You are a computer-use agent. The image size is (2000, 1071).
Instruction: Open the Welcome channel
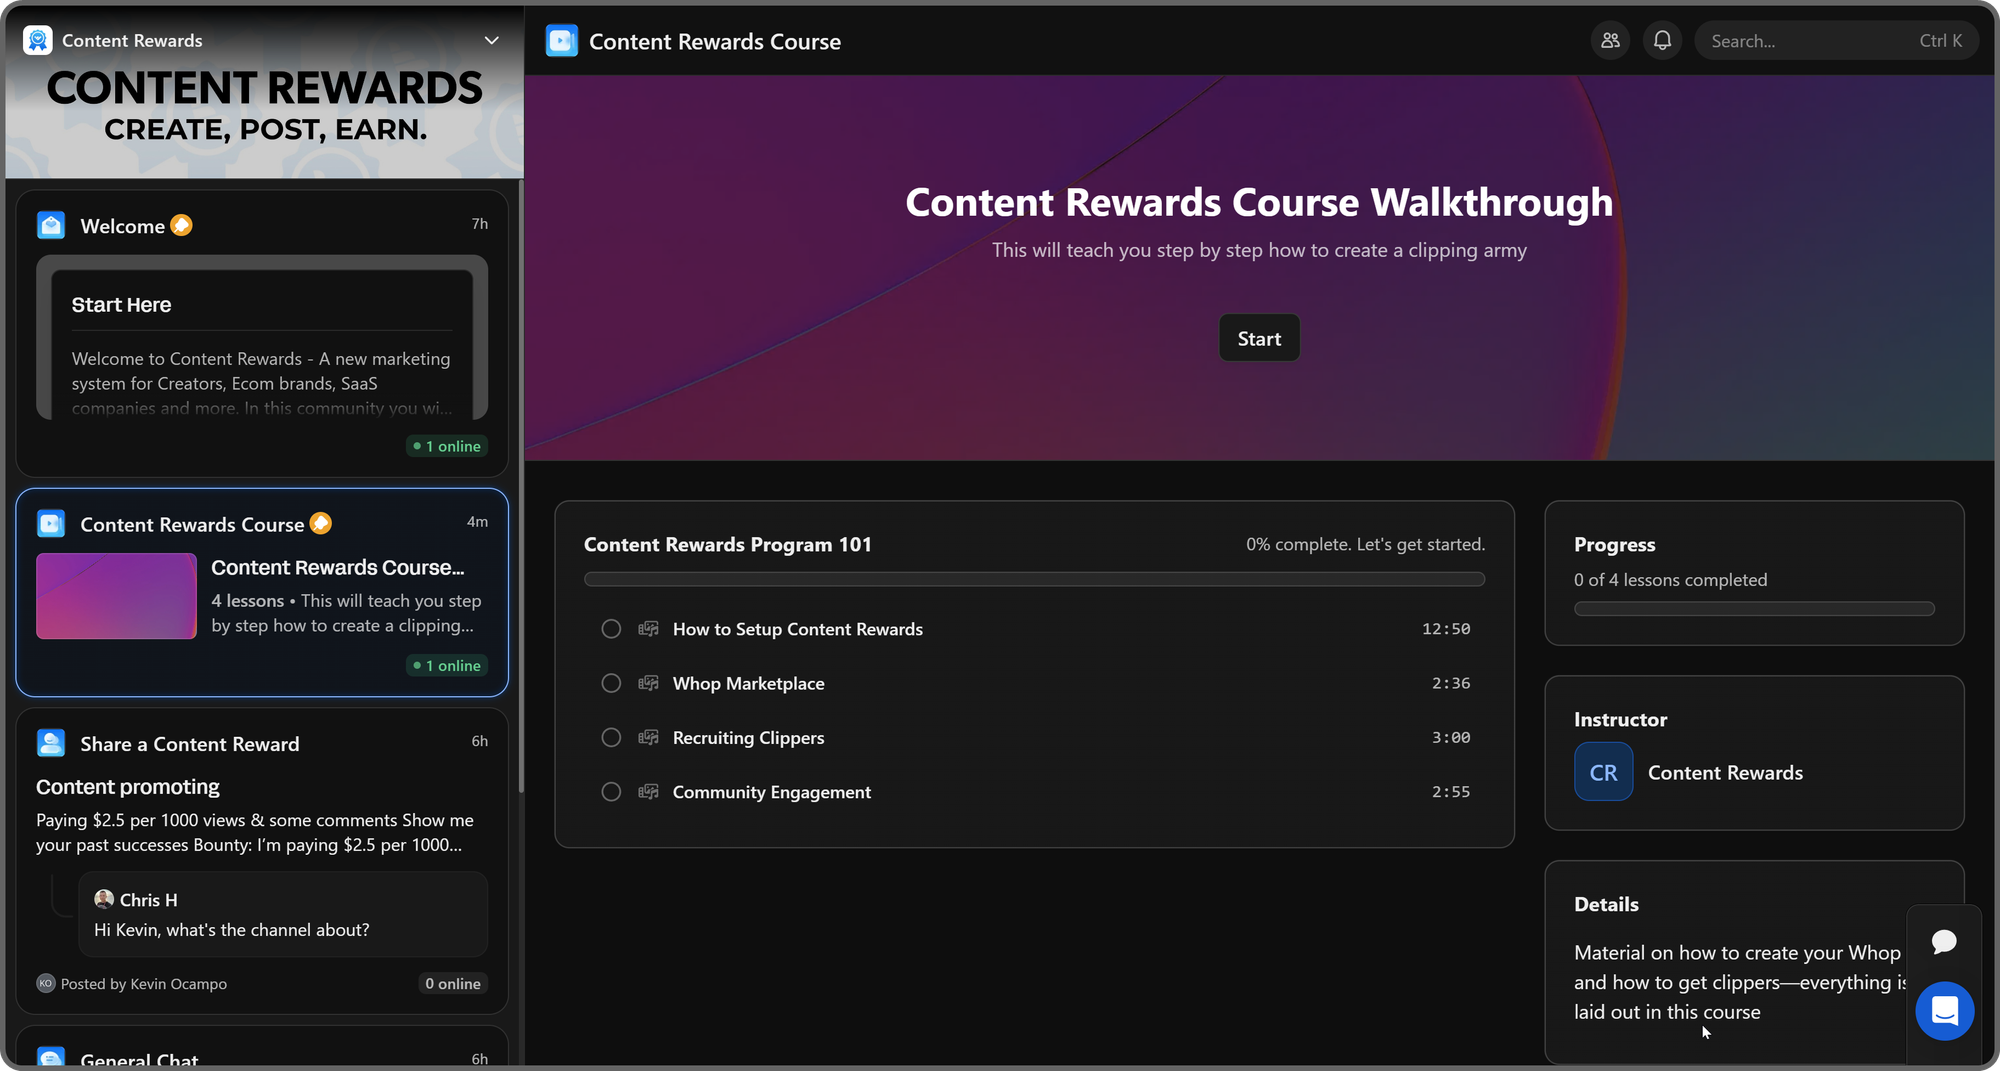(262, 333)
